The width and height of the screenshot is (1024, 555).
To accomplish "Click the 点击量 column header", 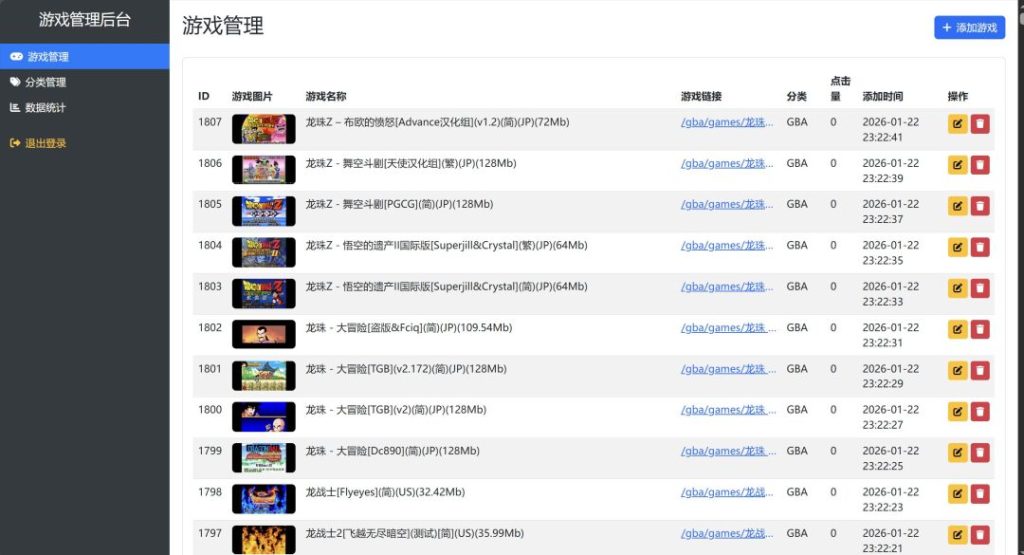I will click(x=840, y=89).
